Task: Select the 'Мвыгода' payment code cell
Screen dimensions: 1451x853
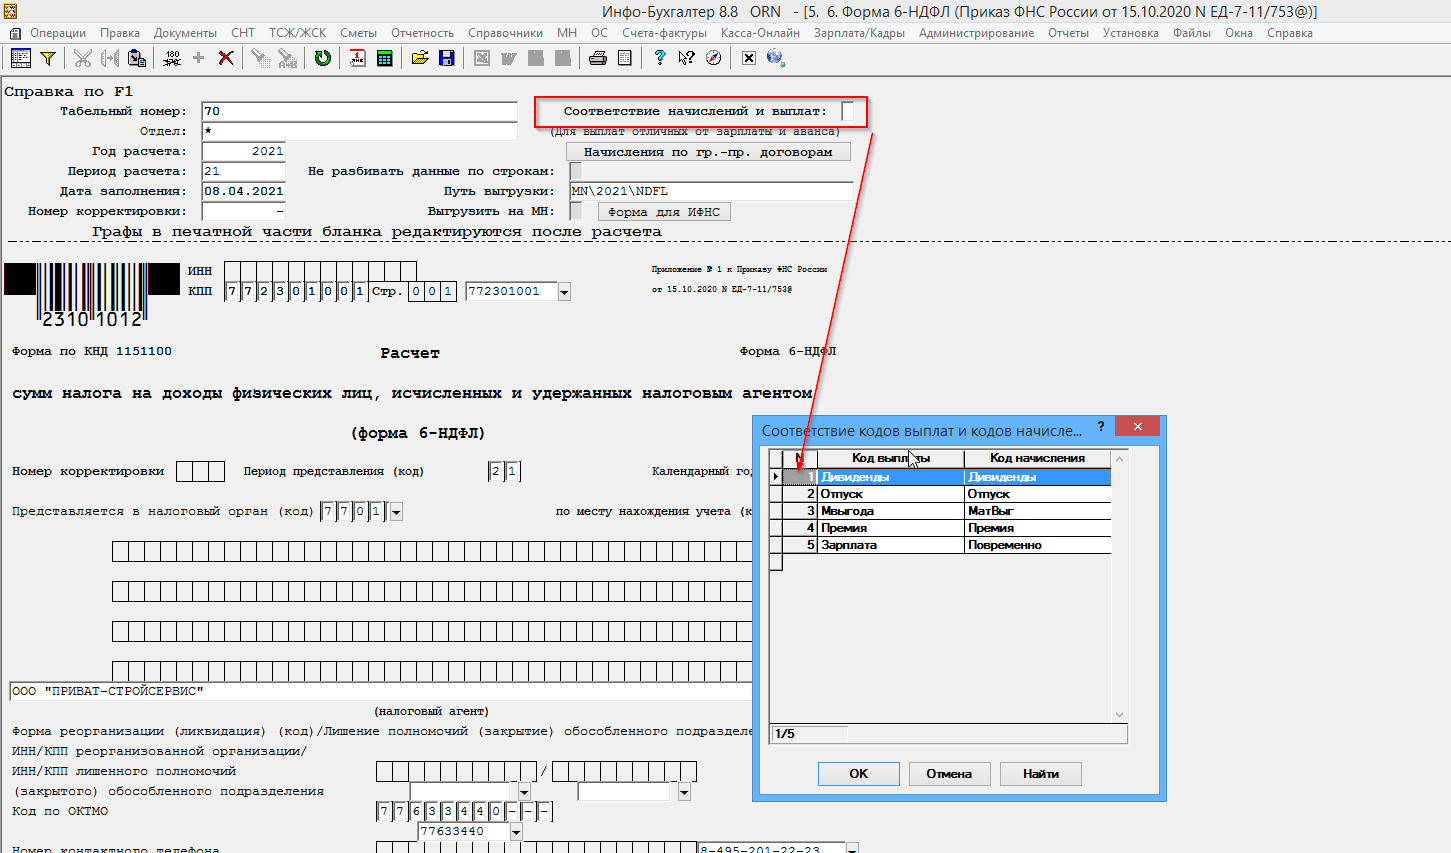Action: coord(890,511)
